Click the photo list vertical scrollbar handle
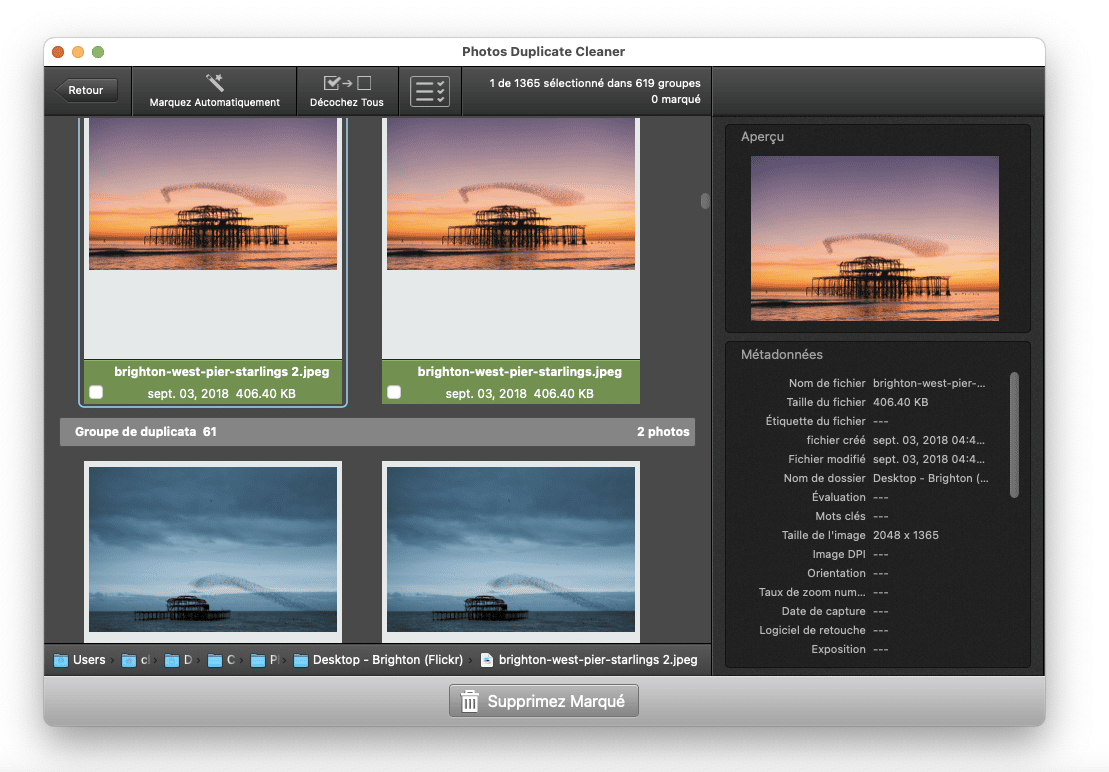 click(704, 201)
